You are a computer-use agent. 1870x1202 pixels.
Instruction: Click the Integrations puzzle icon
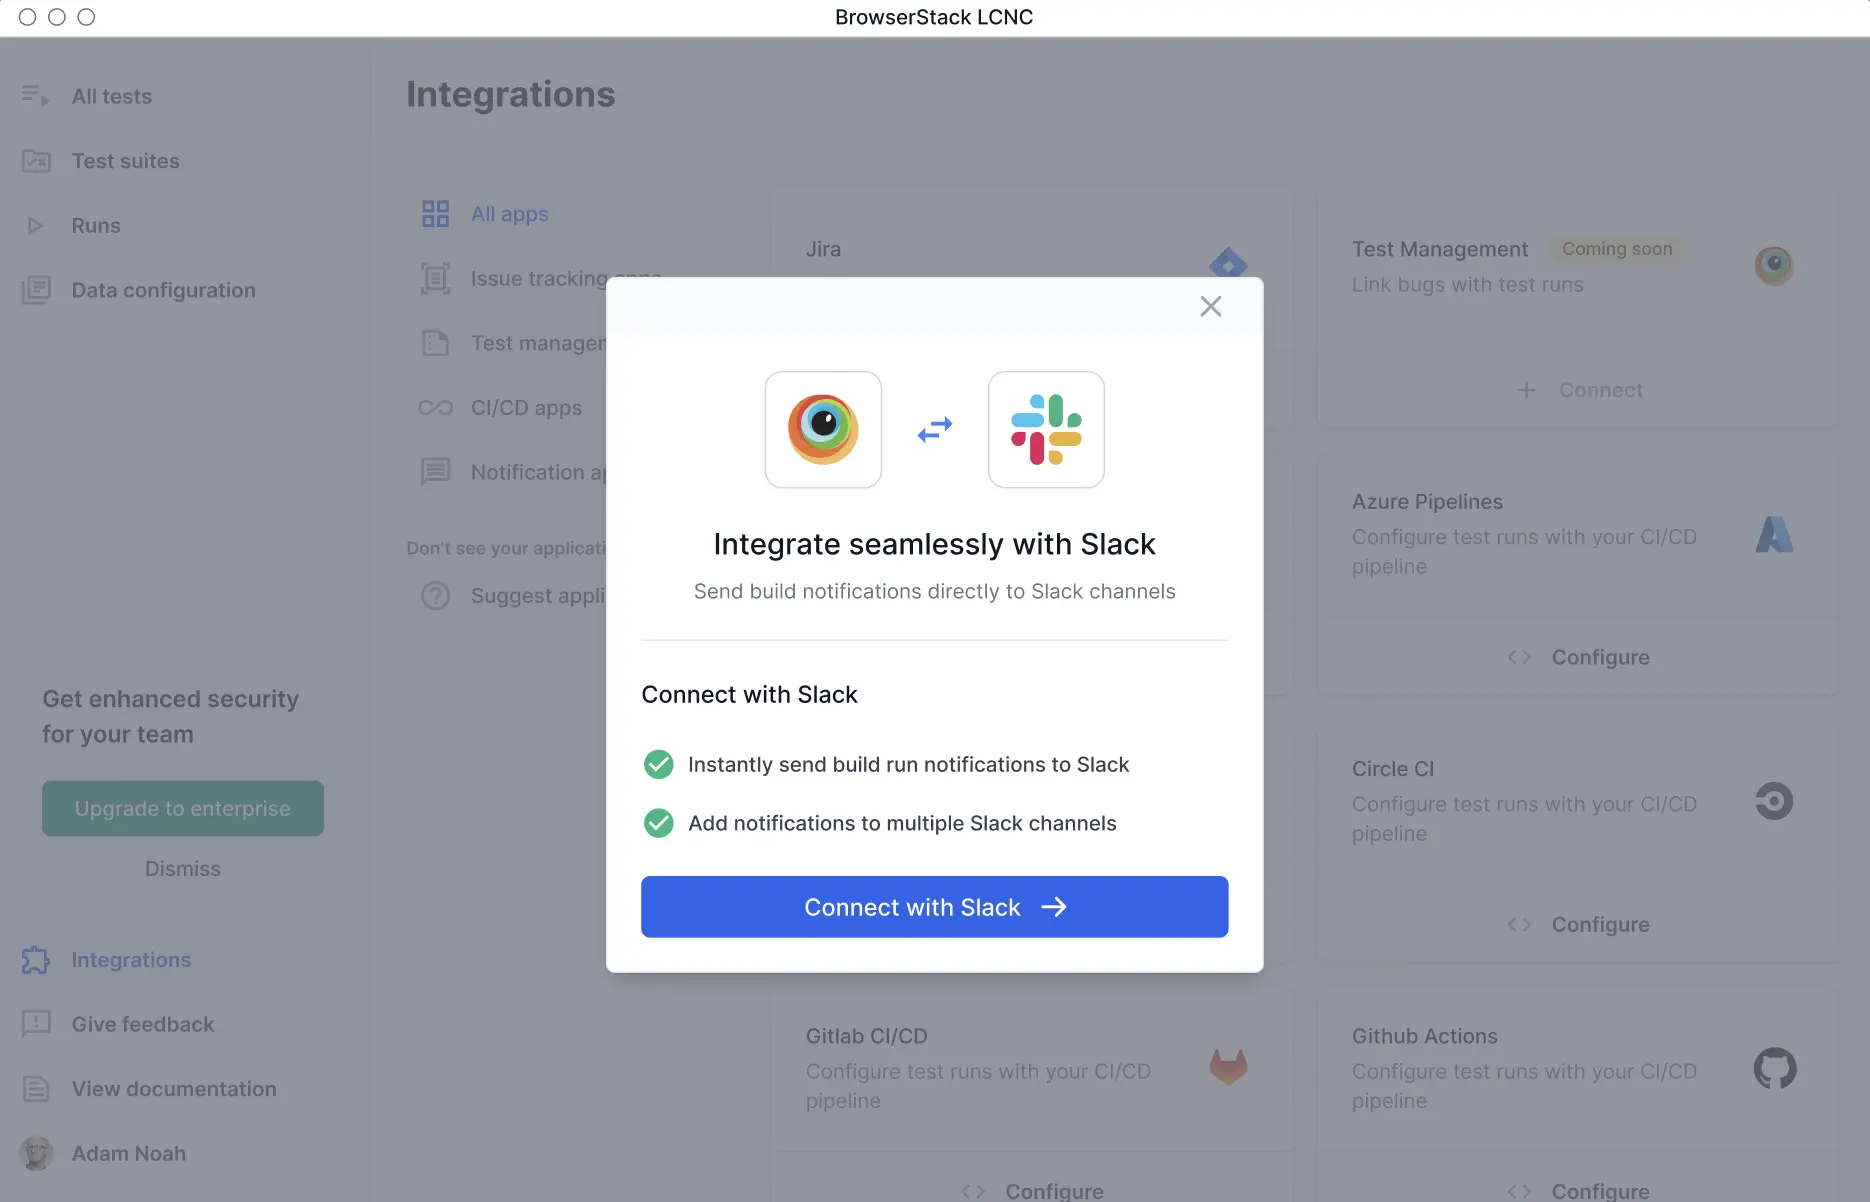tap(36, 960)
